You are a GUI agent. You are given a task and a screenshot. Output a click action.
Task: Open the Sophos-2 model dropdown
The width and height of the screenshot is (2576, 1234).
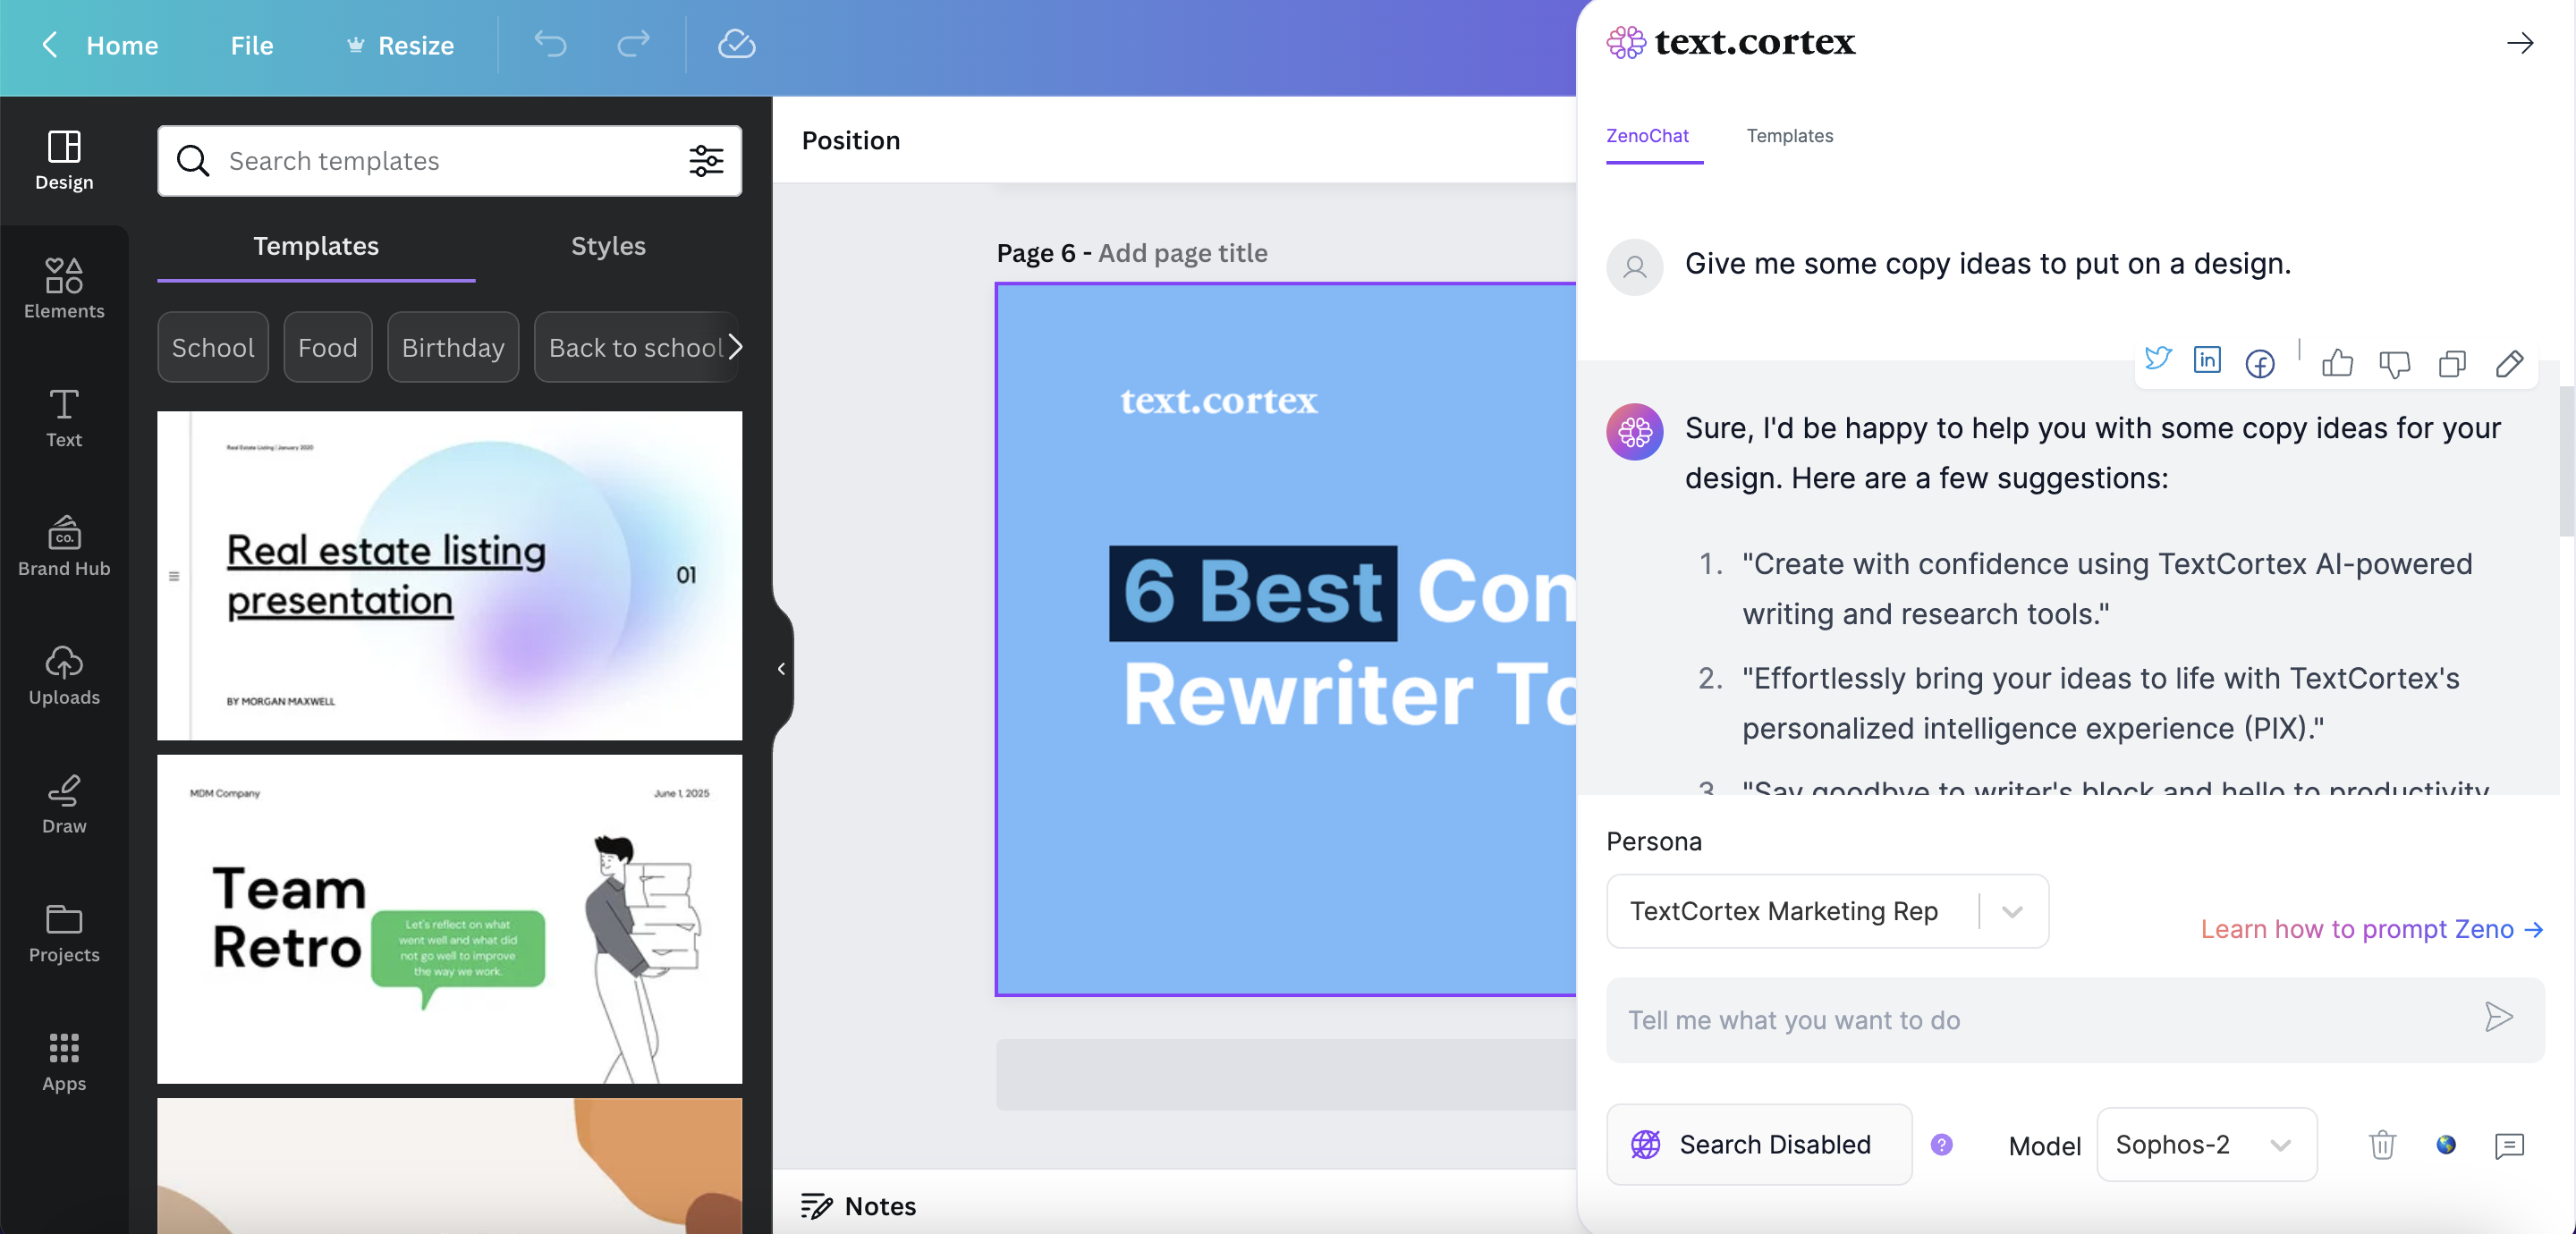click(2206, 1144)
